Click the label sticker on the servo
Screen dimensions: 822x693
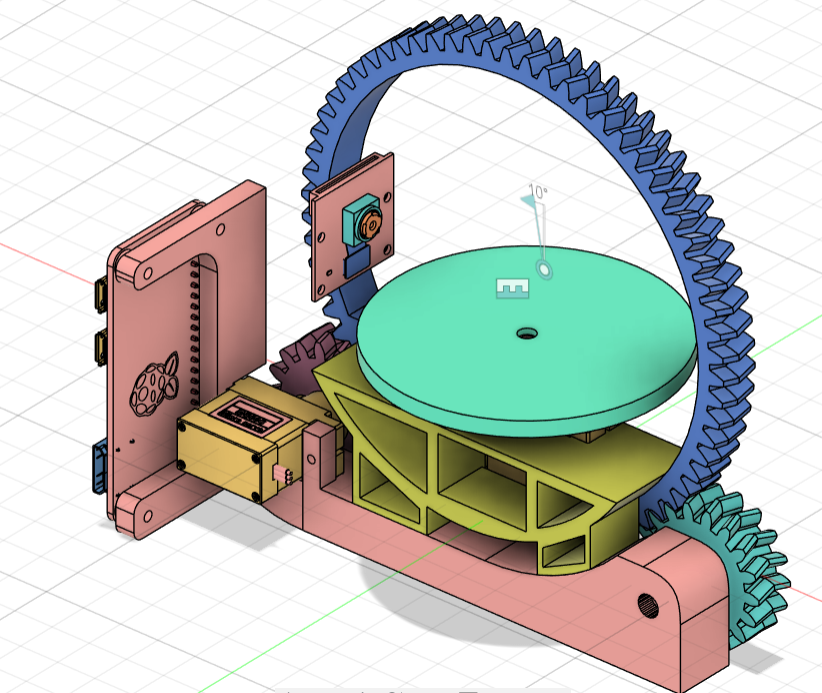[246, 415]
